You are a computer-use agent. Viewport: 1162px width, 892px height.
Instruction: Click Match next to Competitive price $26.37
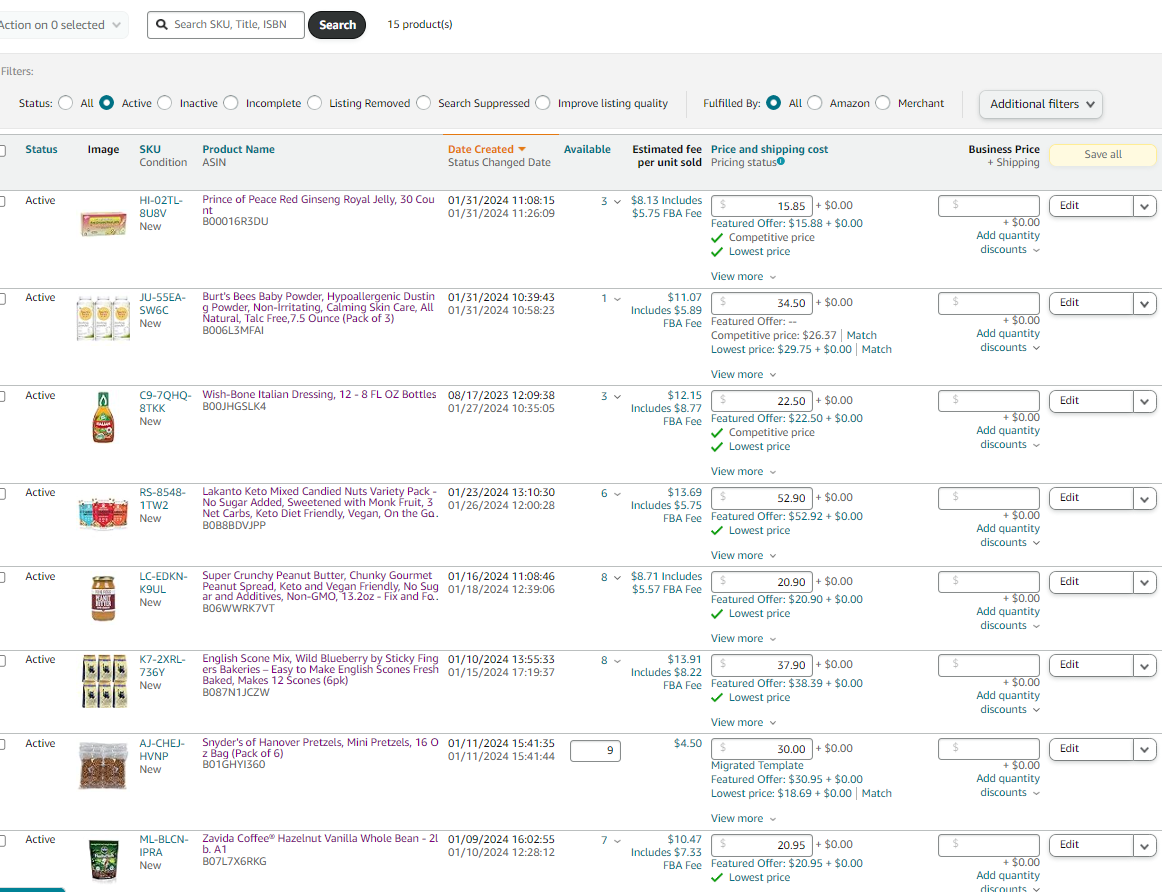coord(861,335)
